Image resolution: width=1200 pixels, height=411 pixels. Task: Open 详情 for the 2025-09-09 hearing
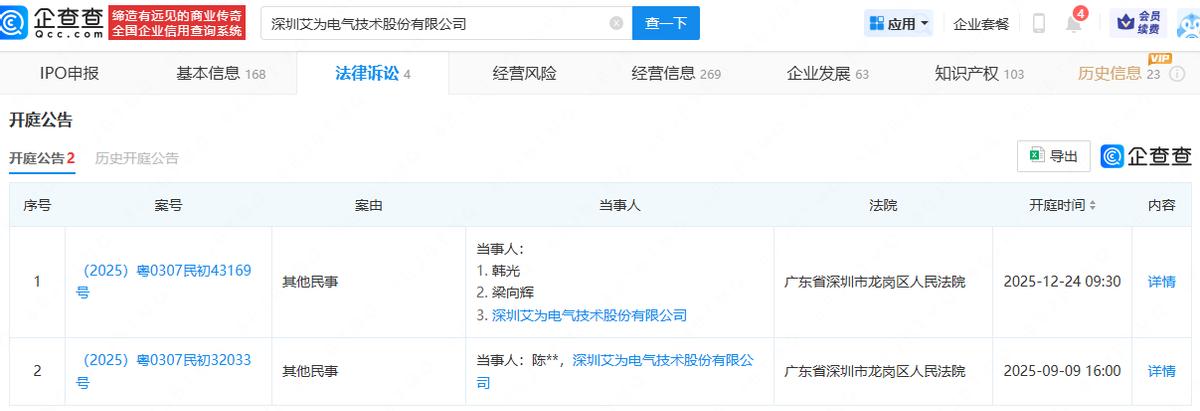(1161, 371)
